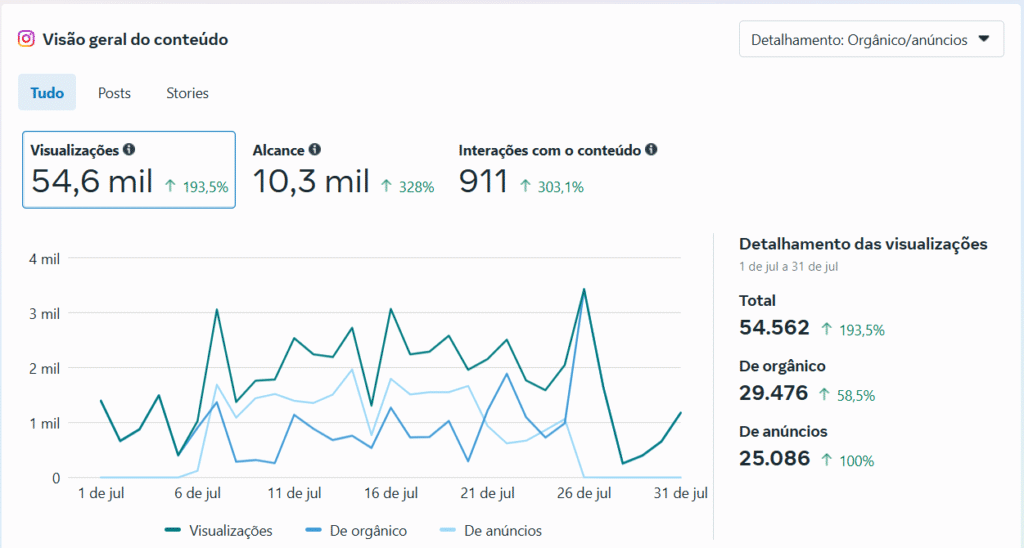Switch to the Posts tab

(114, 93)
